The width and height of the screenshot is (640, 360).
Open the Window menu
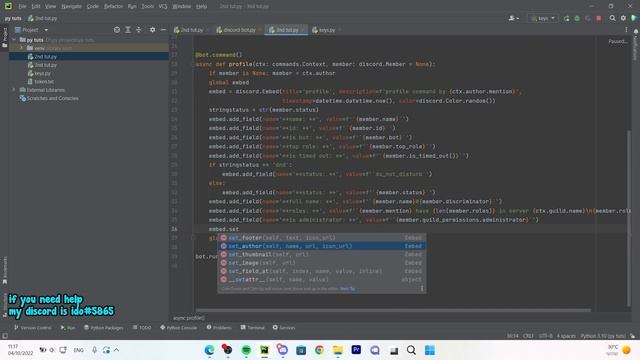coord(182,6)
